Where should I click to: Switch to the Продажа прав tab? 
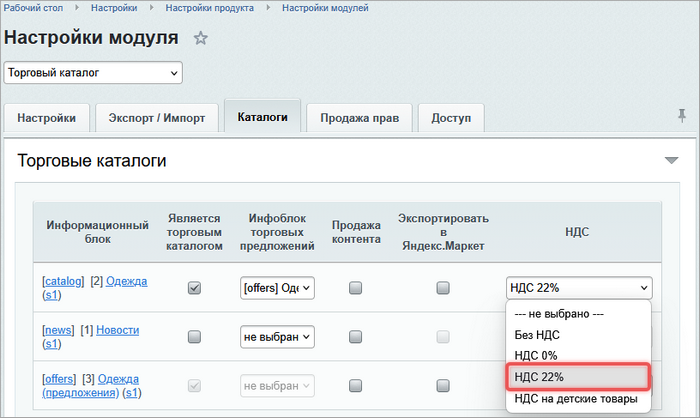coord(359,118)
